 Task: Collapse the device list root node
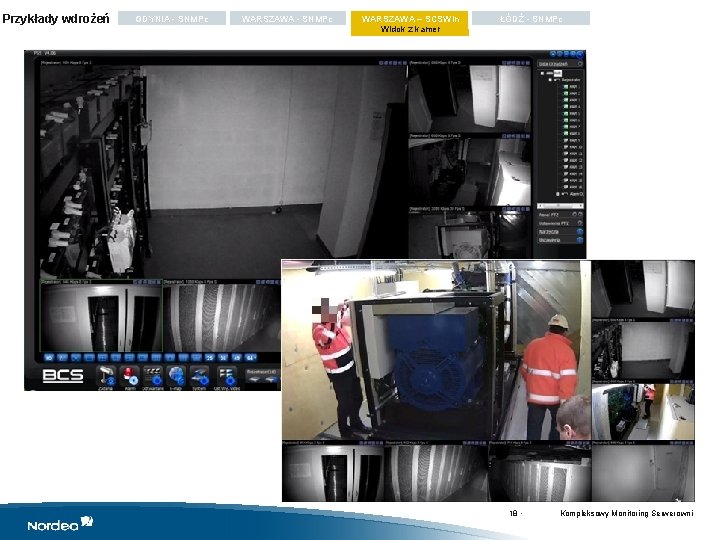click(x=542, y=73)
